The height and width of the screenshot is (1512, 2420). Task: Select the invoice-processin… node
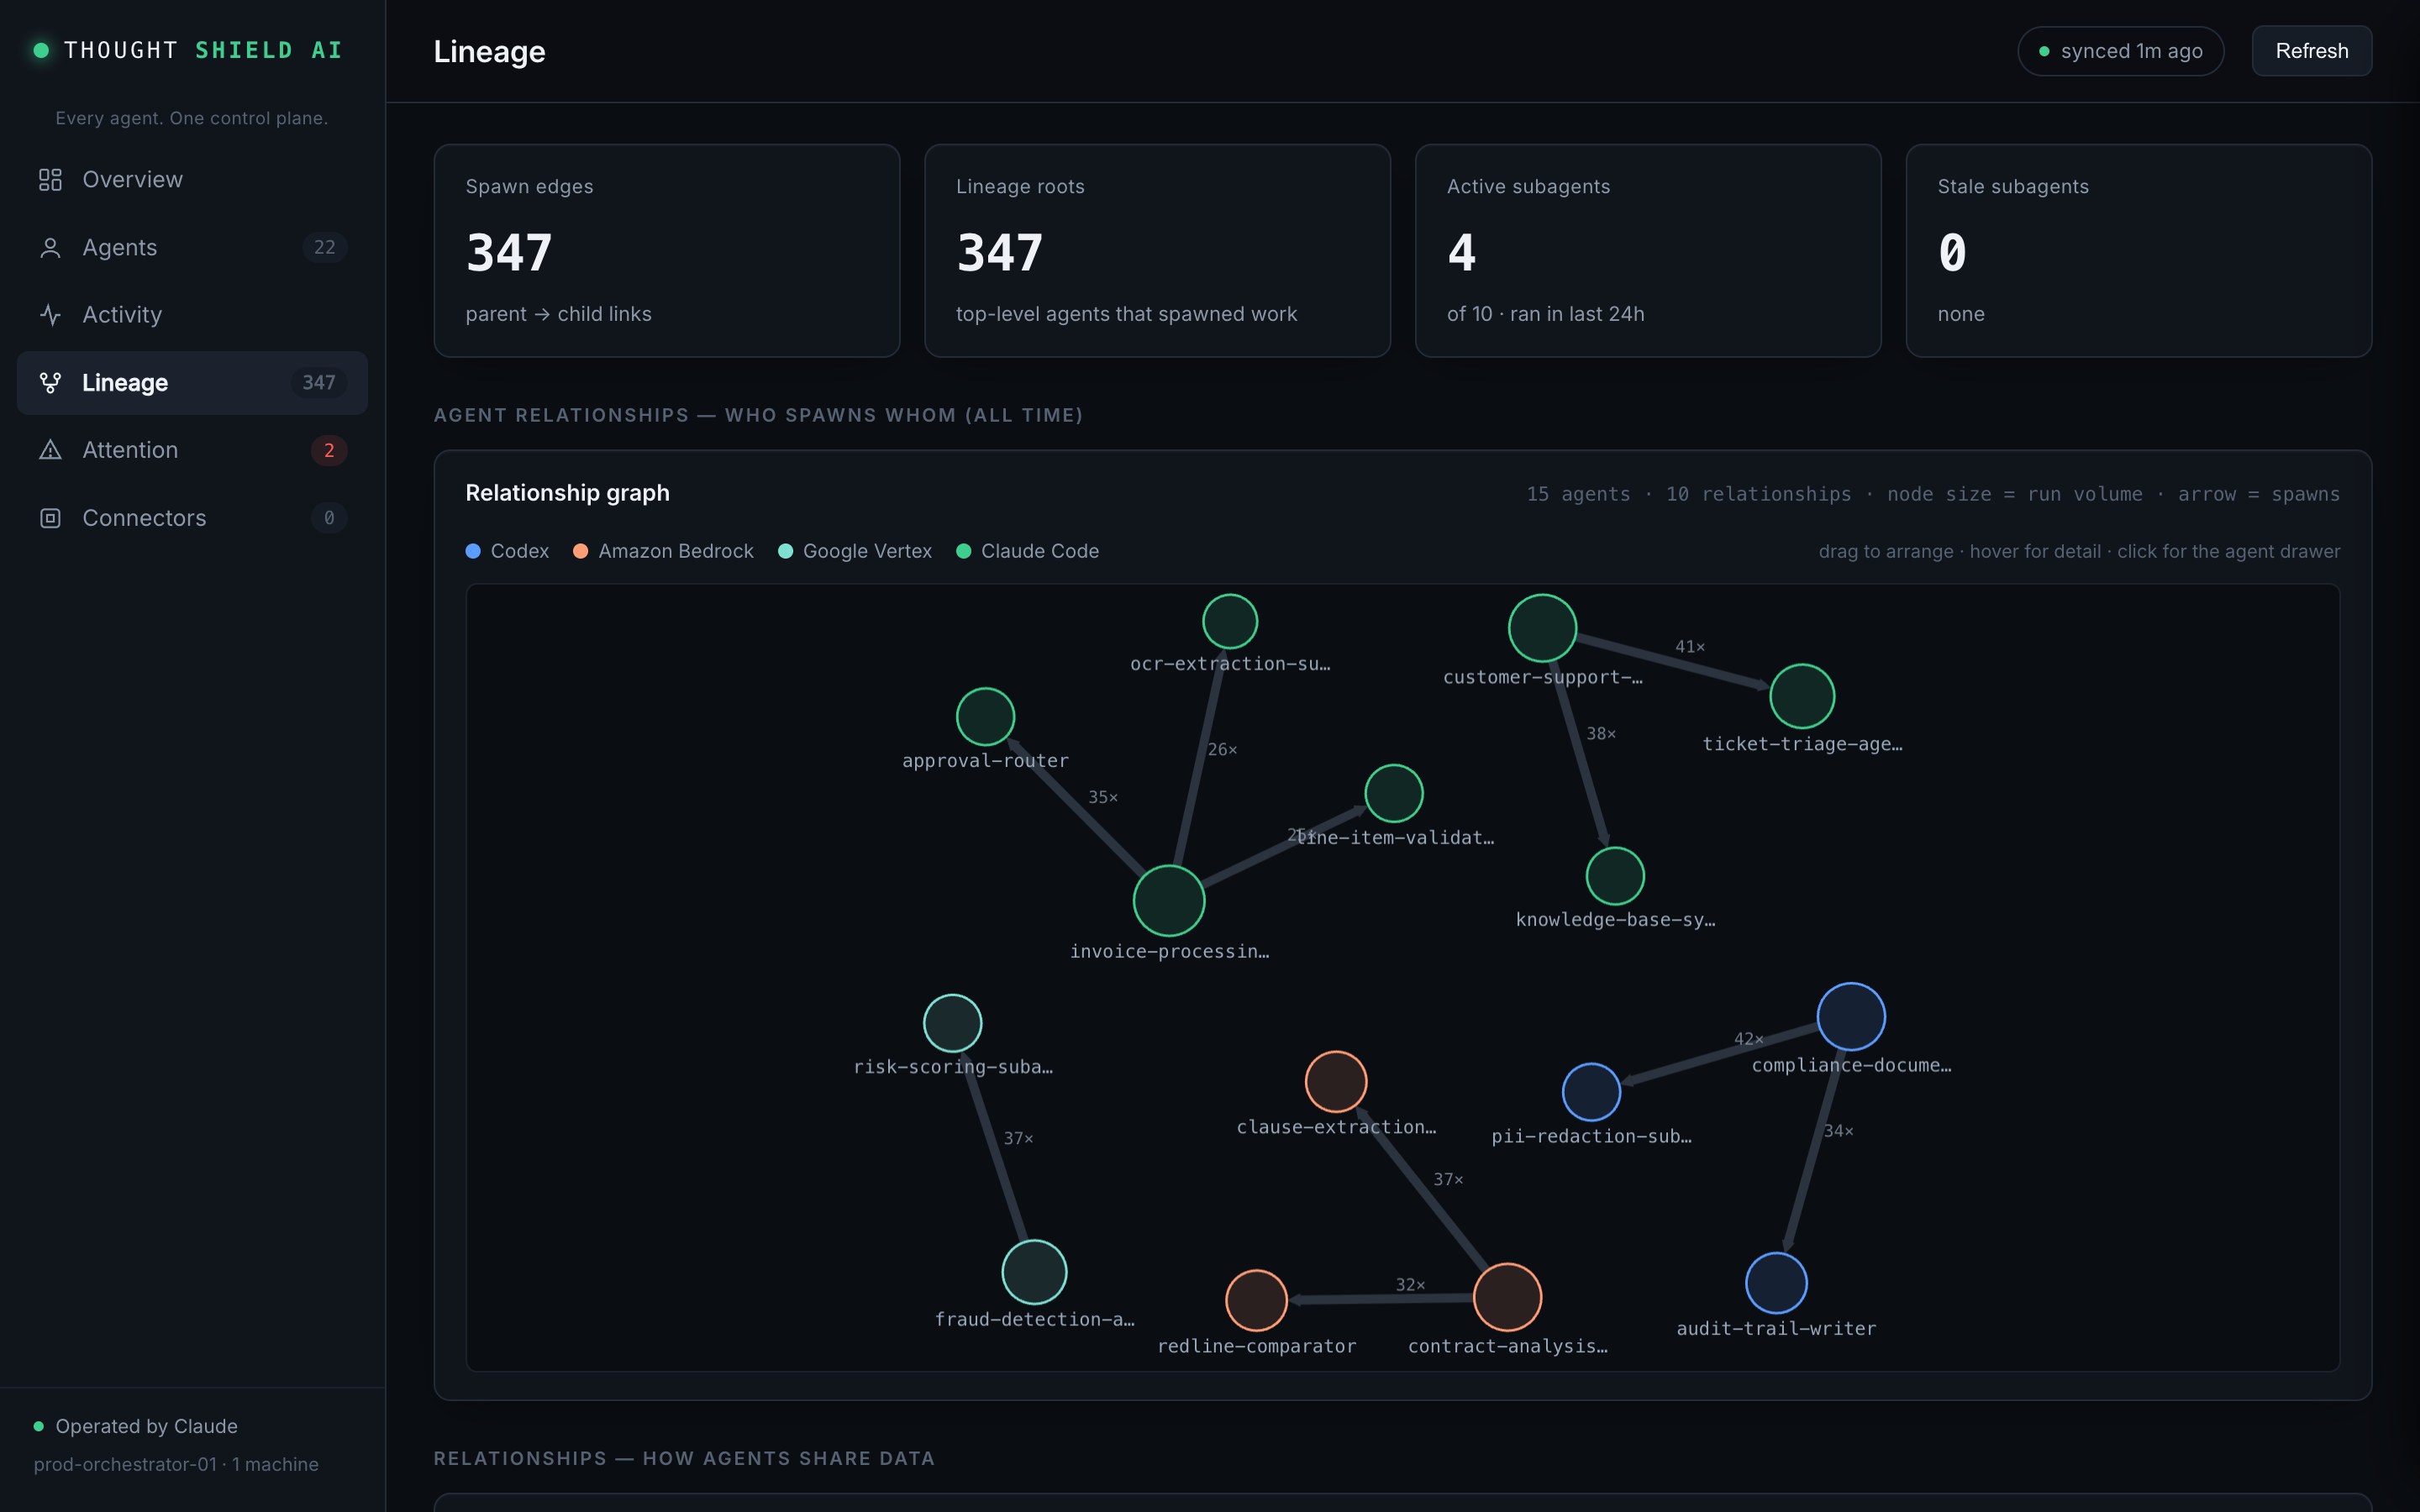point(1169,901)
